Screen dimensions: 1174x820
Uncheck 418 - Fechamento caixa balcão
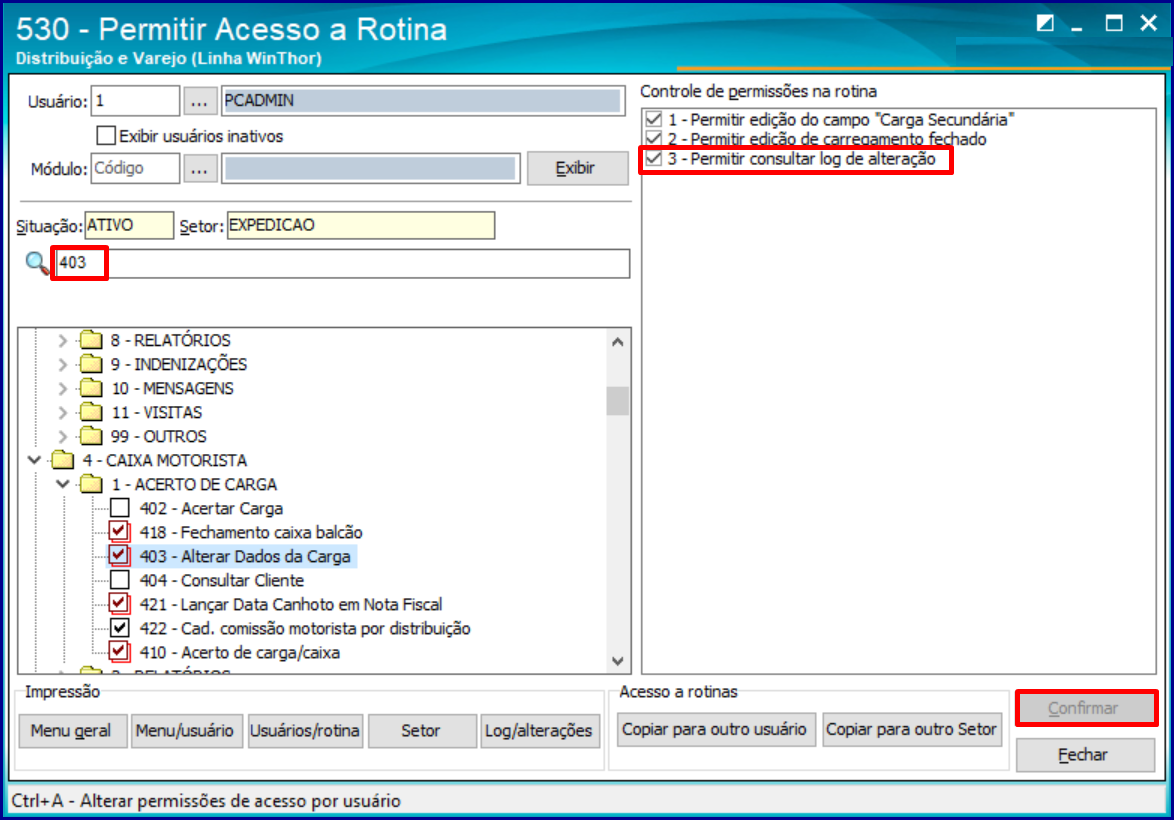(x=120, y=532)
